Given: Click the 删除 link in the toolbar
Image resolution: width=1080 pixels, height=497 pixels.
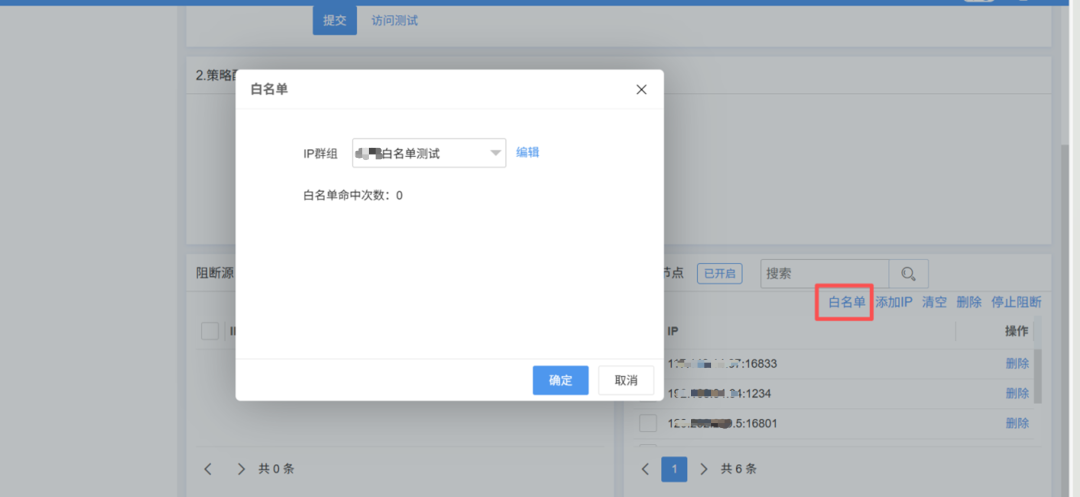Looking at the screenshot, I should tap(969, 302).
